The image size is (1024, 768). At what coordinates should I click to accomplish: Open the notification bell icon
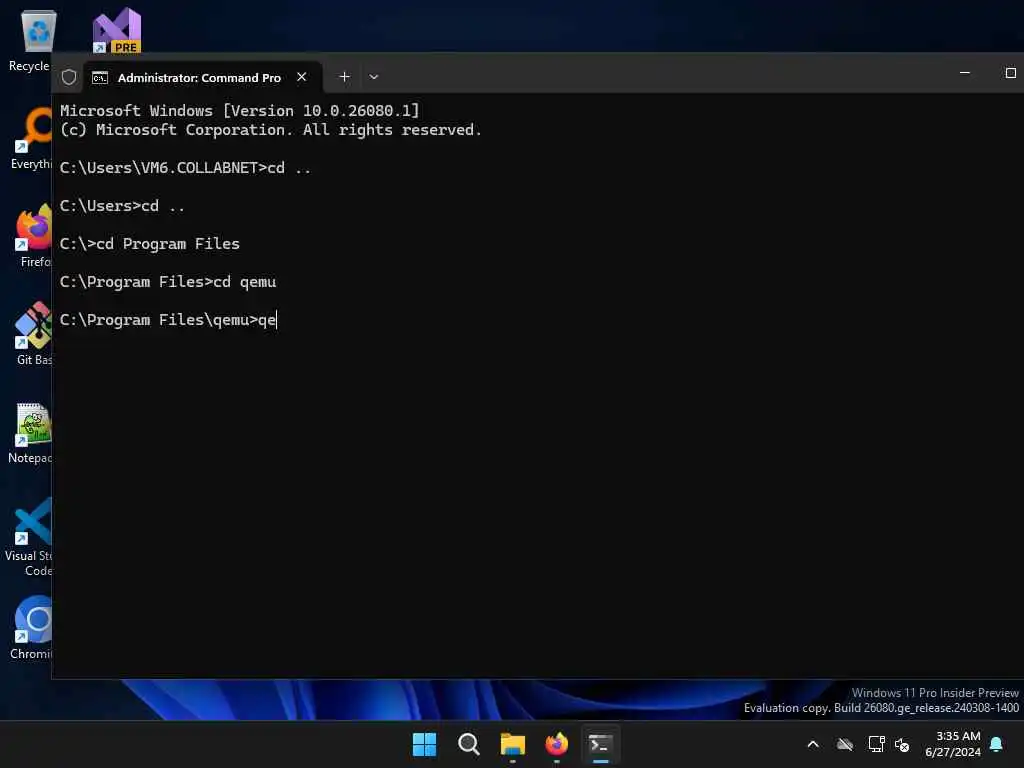tap(996, 744)
